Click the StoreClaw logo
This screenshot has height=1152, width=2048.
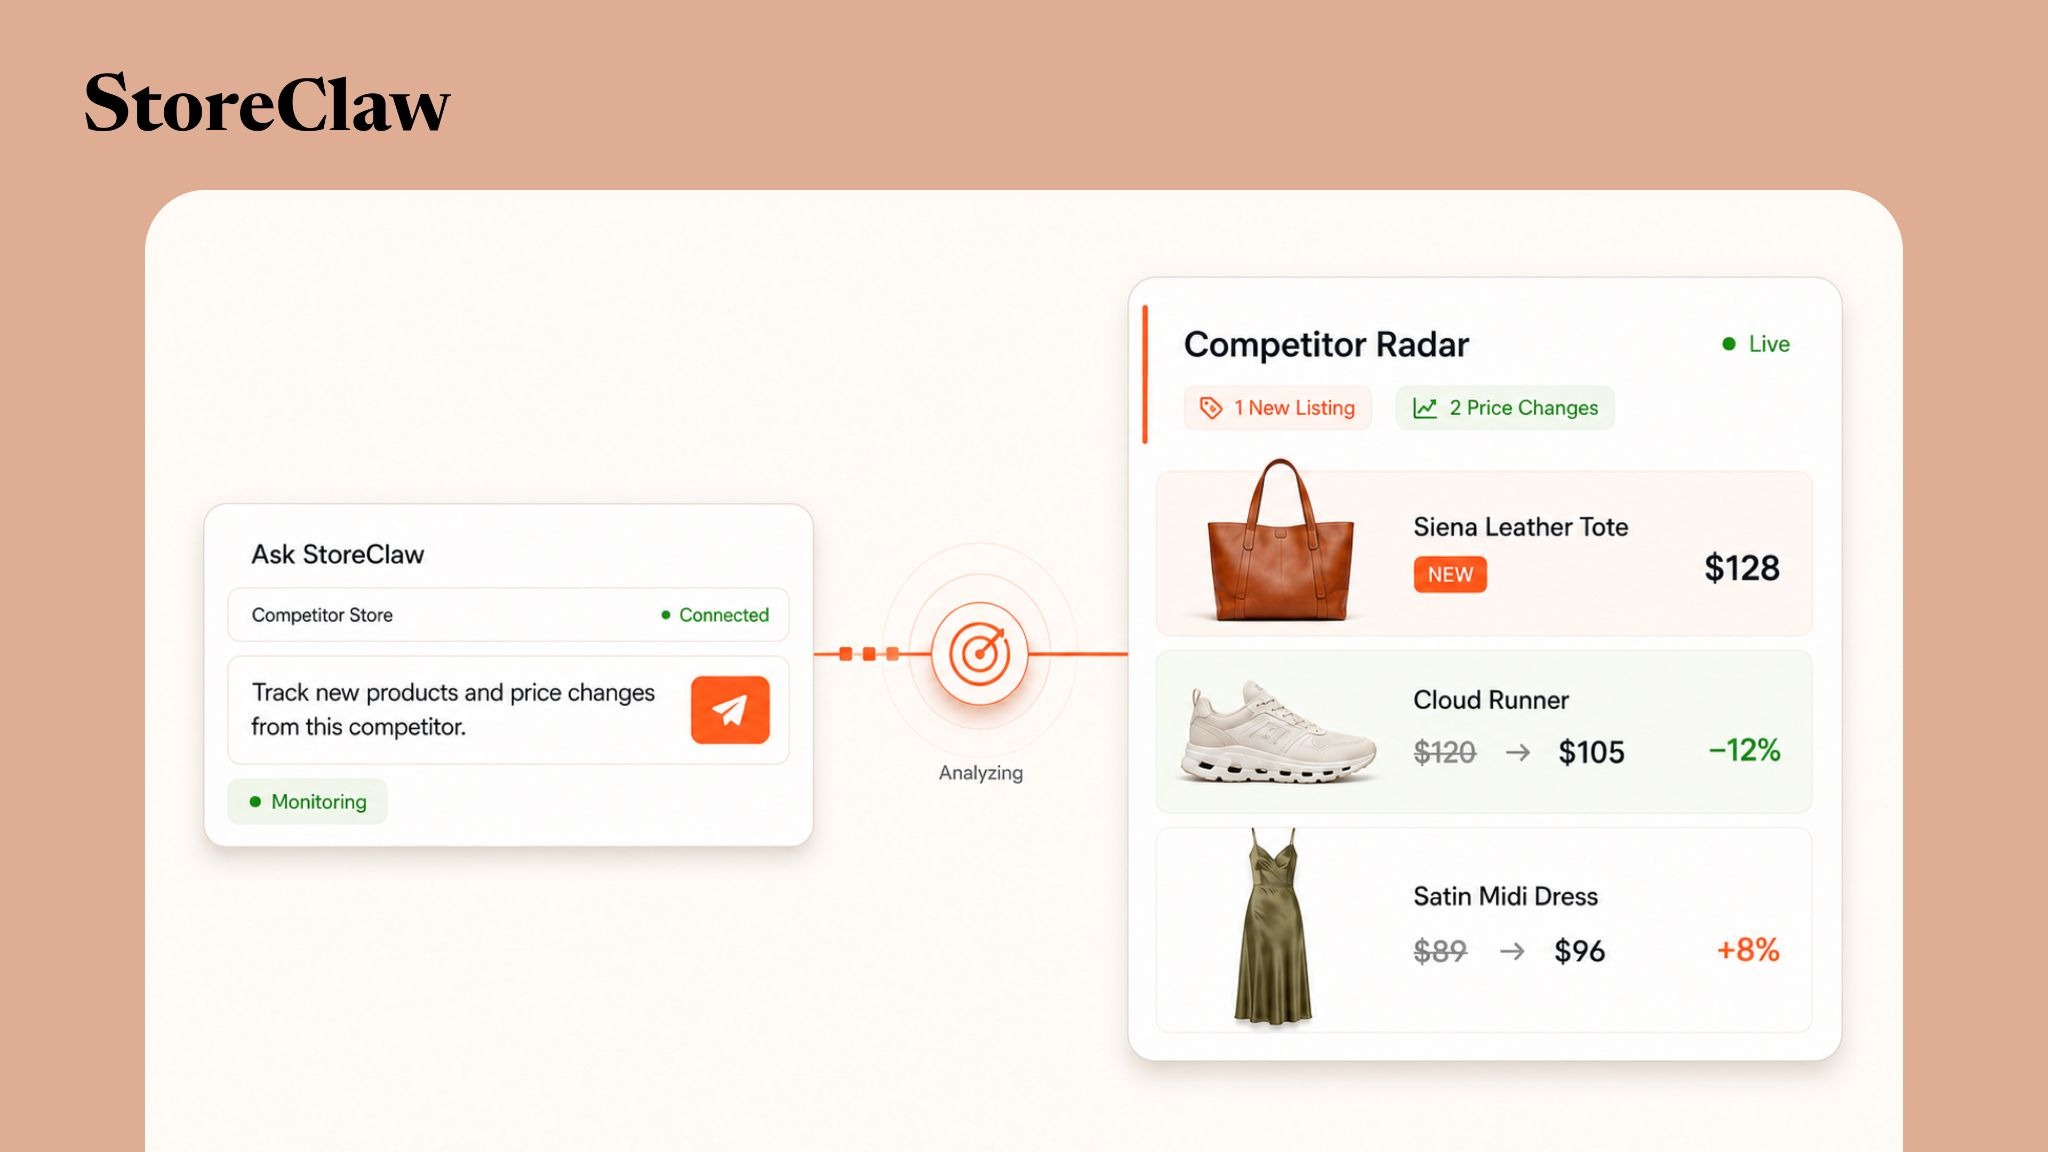267,104
